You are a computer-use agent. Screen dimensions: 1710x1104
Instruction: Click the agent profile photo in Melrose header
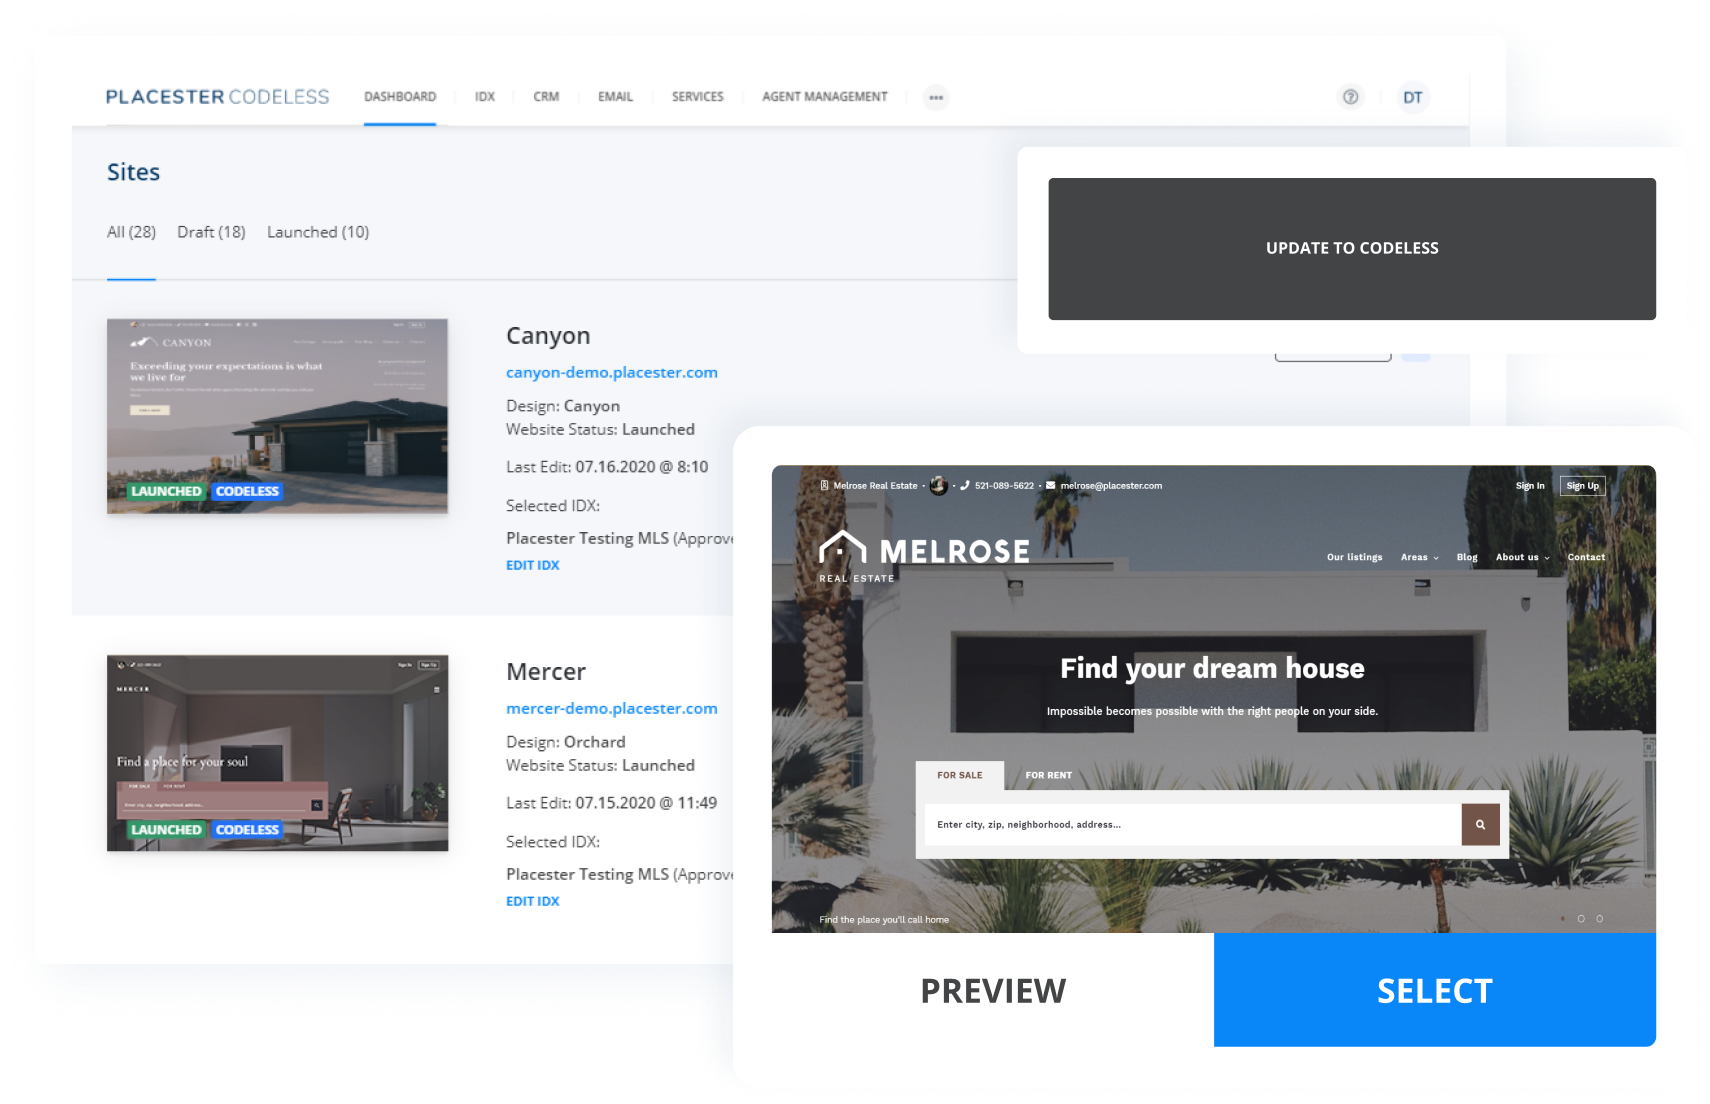(x=938, y=486)
